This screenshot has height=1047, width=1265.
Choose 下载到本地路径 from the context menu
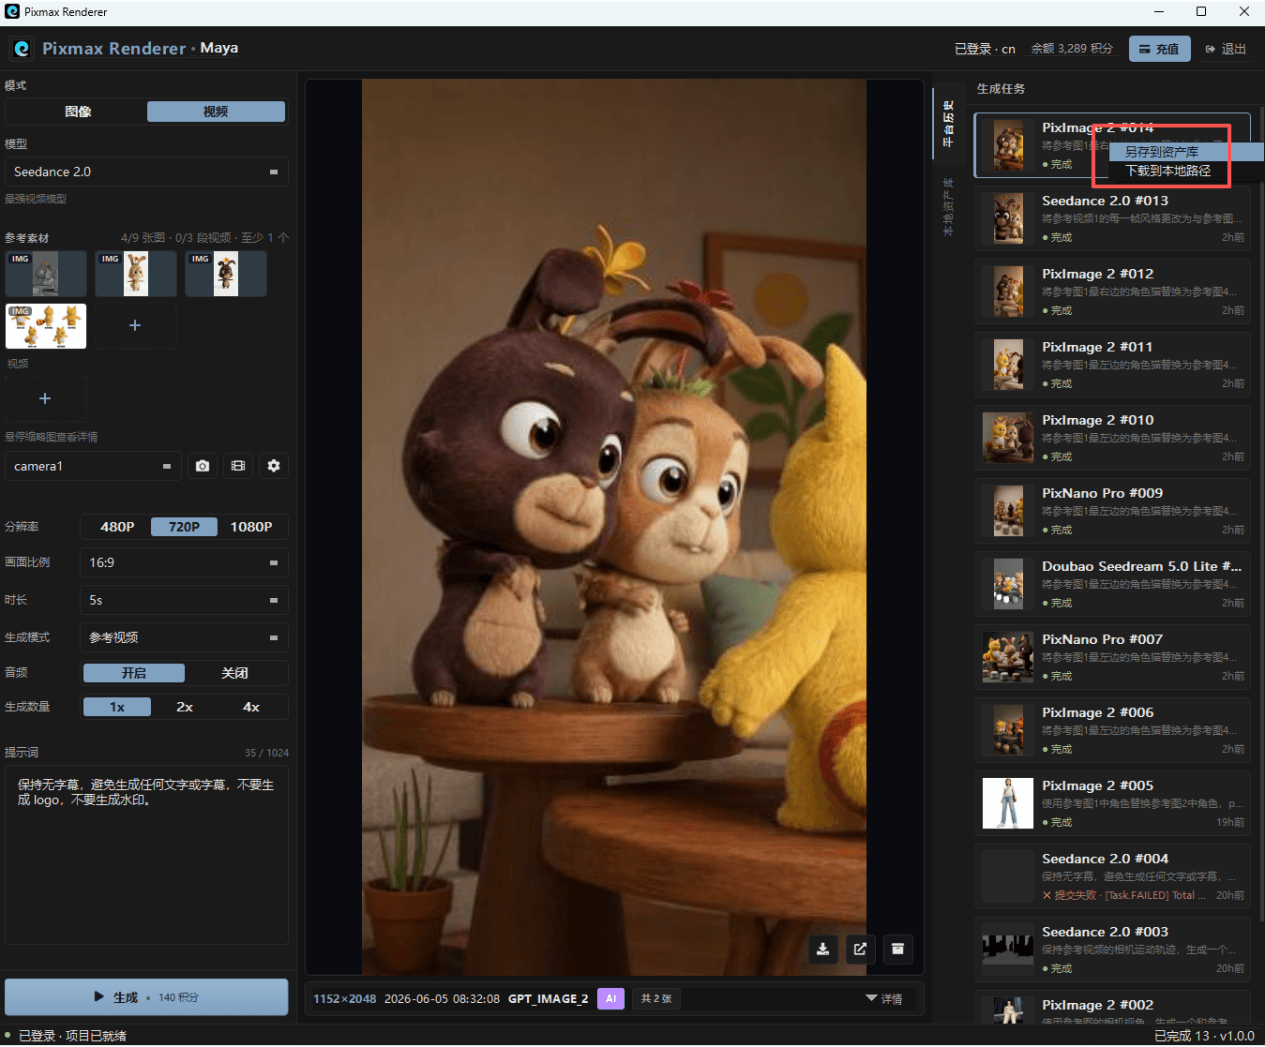coord(1185,171)
